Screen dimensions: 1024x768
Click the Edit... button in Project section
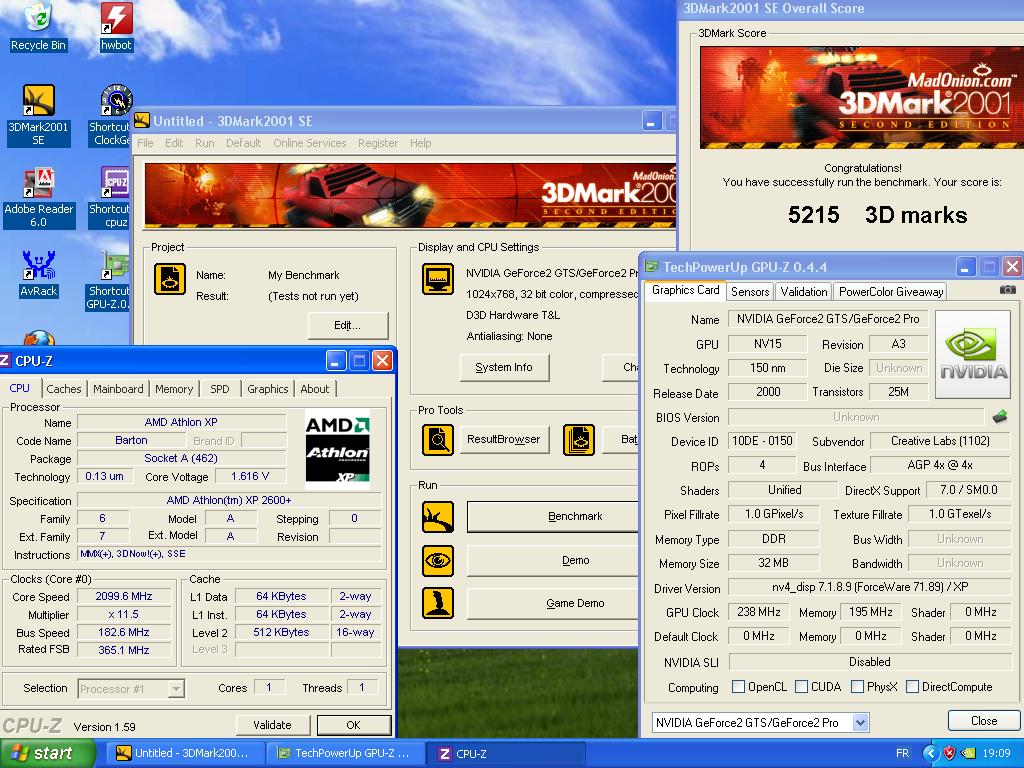point(347,325)
